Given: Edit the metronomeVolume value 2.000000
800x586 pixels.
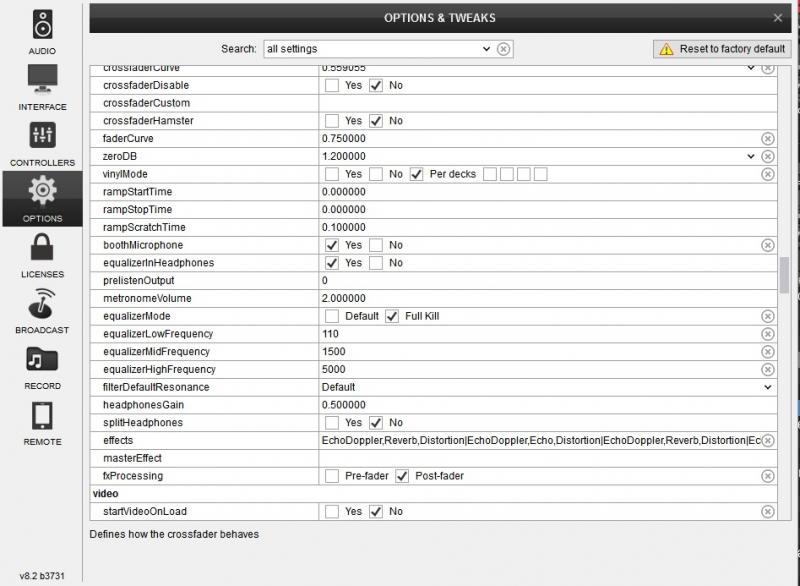Looking at the screenshot, I should pos(344,298).
